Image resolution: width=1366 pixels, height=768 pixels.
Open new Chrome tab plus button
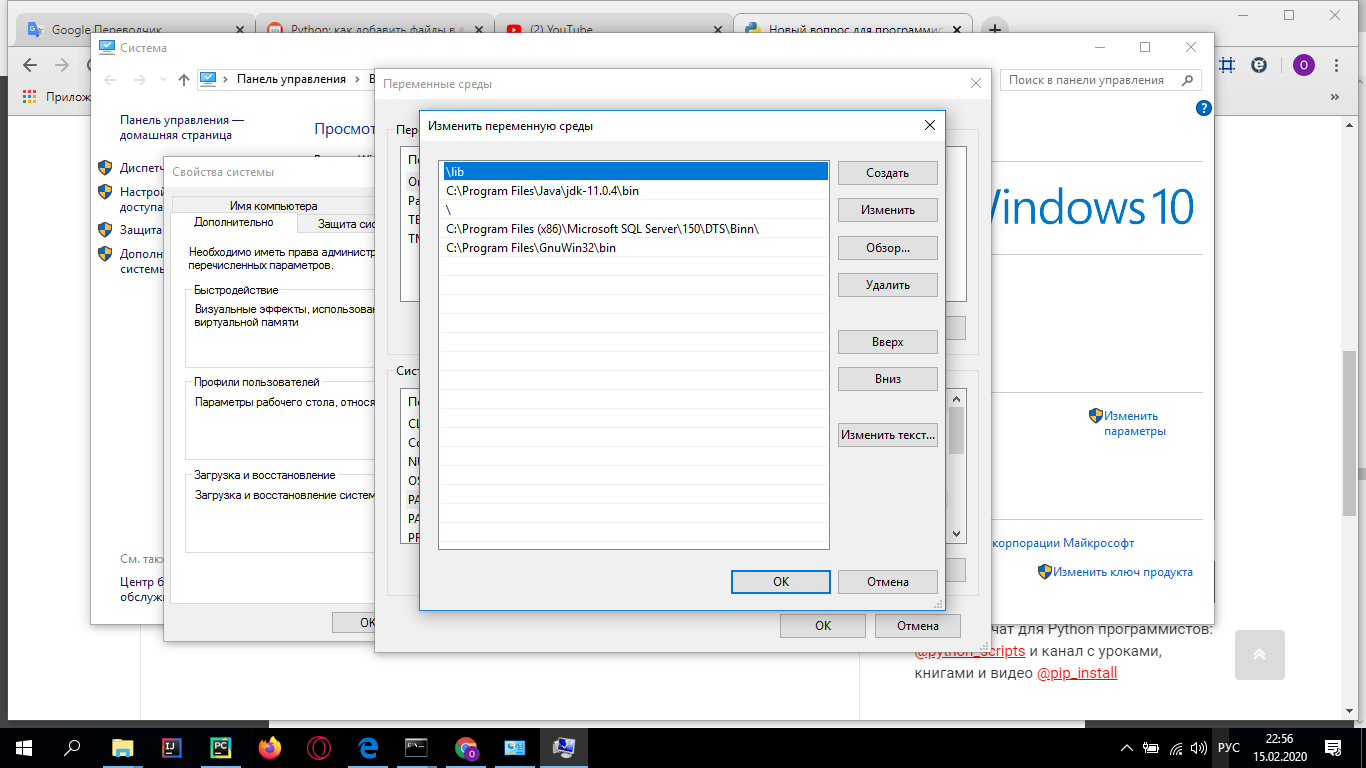(x=995, y=29)
